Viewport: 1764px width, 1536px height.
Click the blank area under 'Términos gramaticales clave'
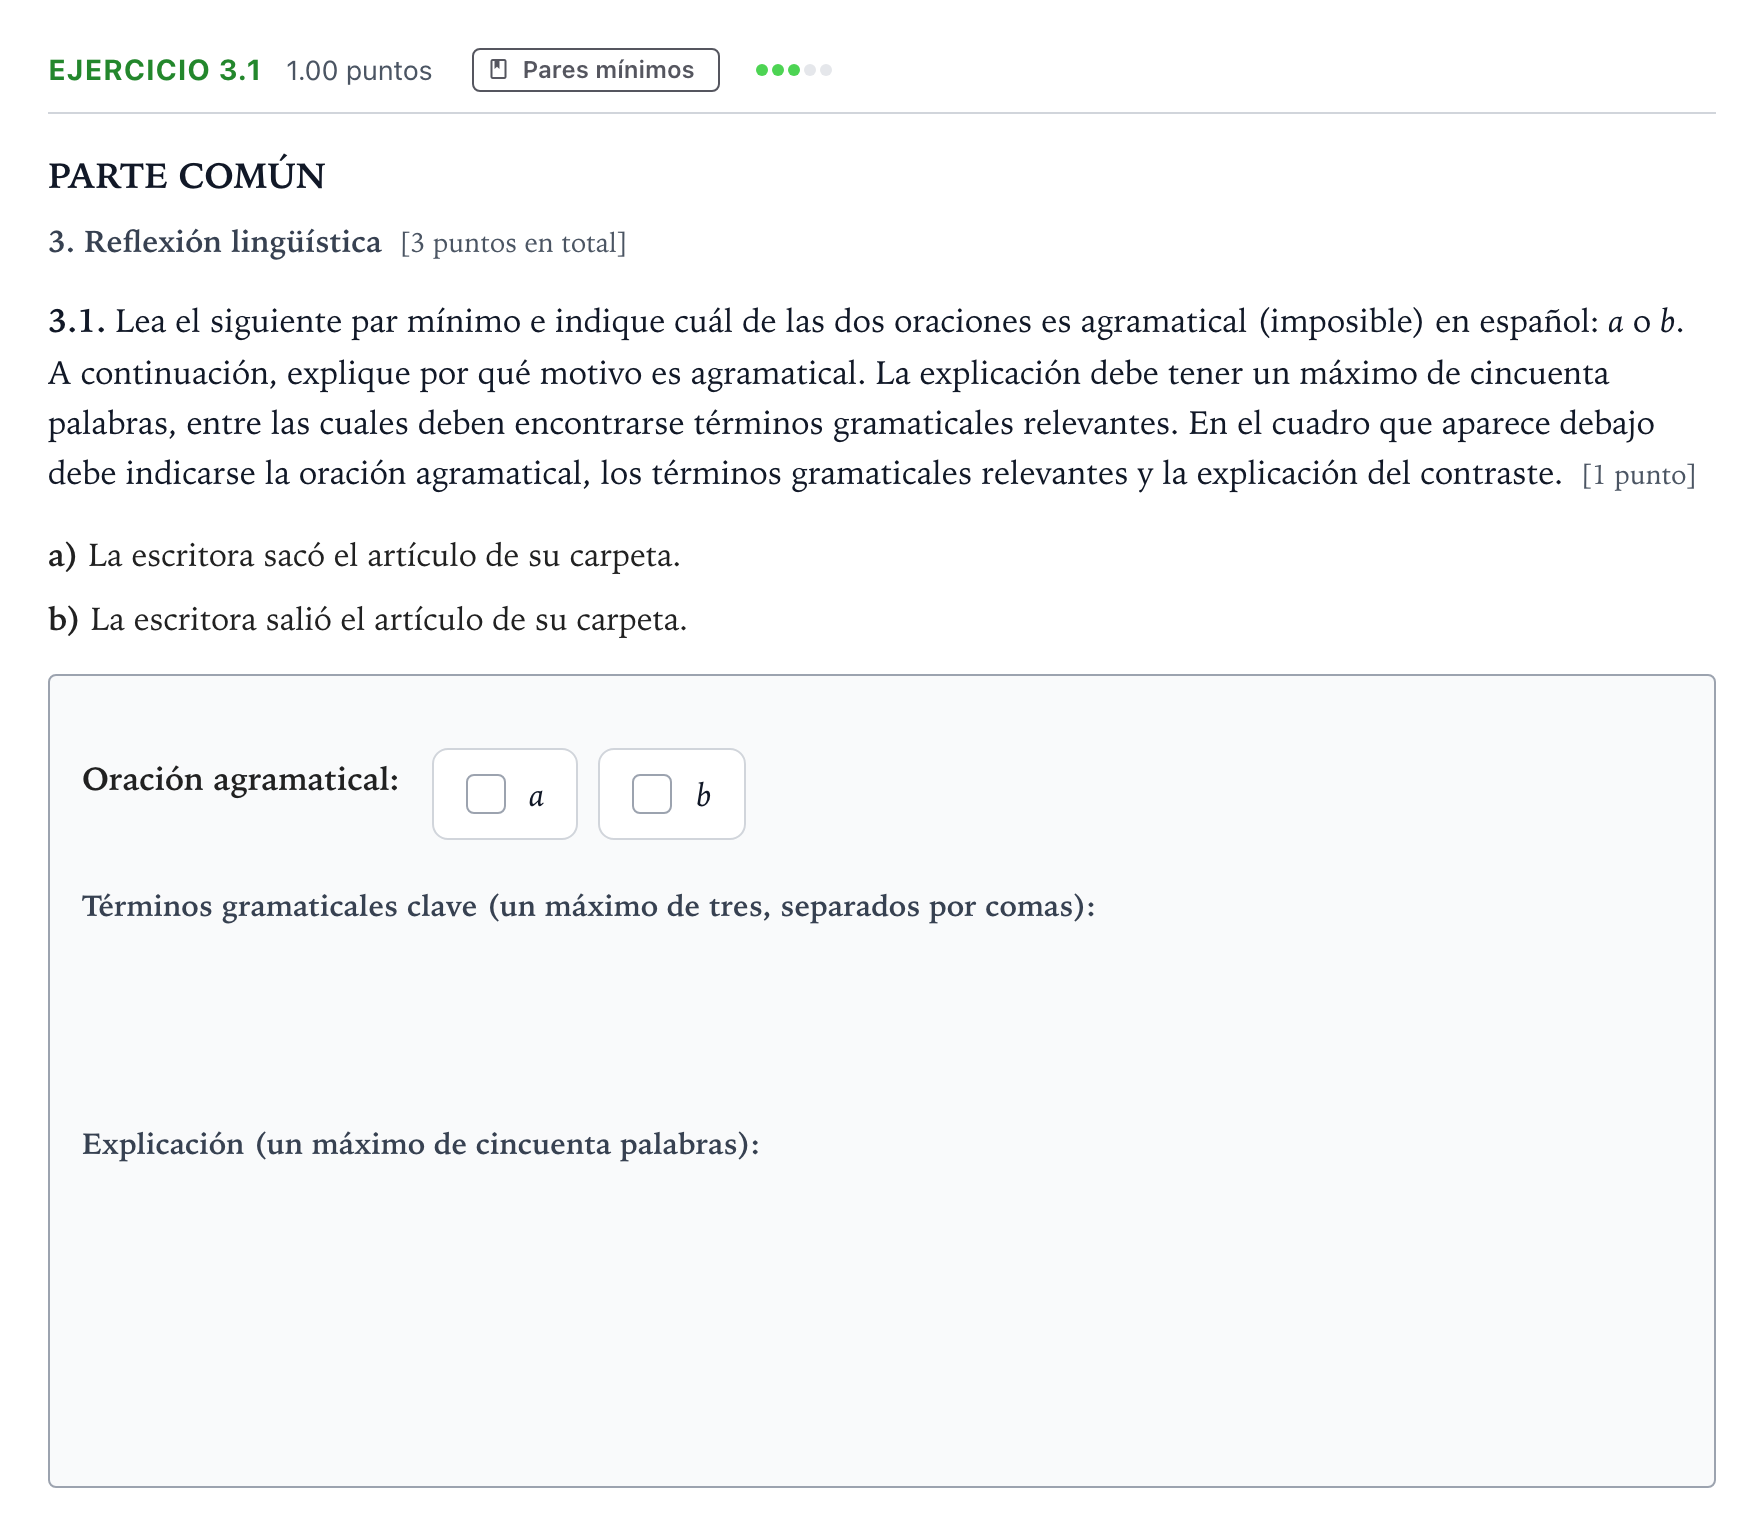click(x=882, y=1020)
